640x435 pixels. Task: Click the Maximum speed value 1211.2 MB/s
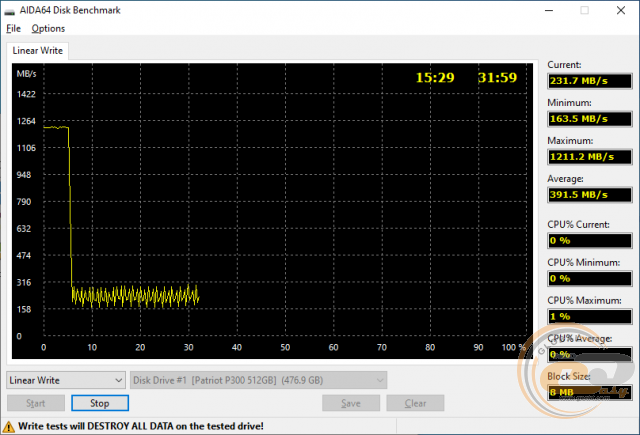[x=589, y=157]
